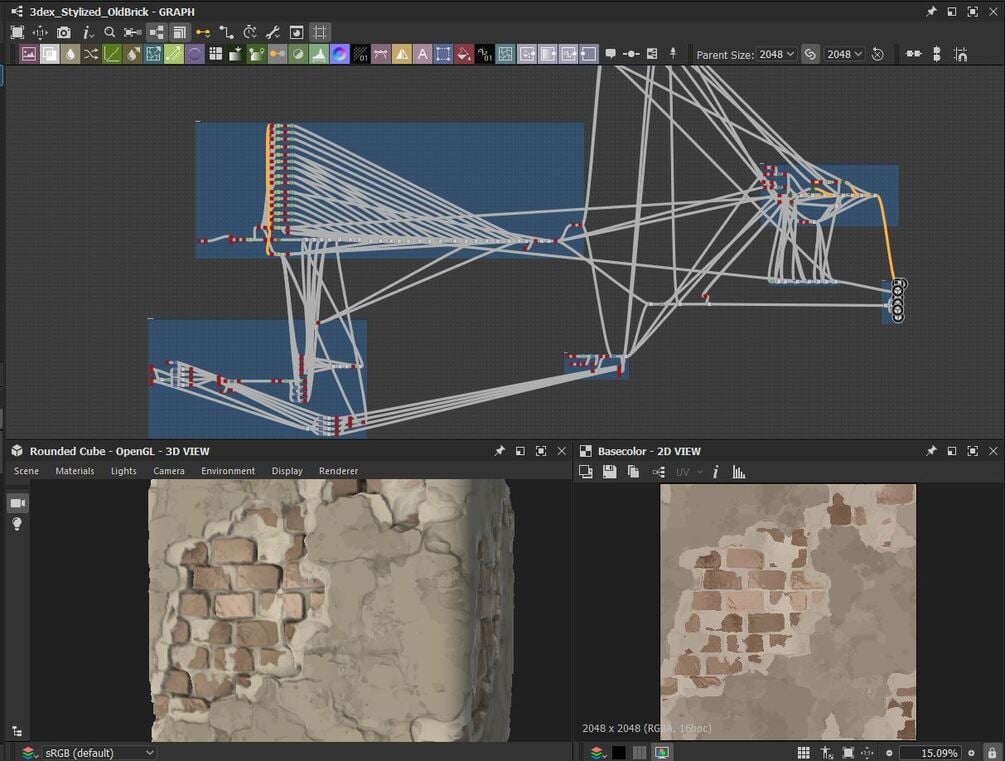Add a comment to the graph

610,54
